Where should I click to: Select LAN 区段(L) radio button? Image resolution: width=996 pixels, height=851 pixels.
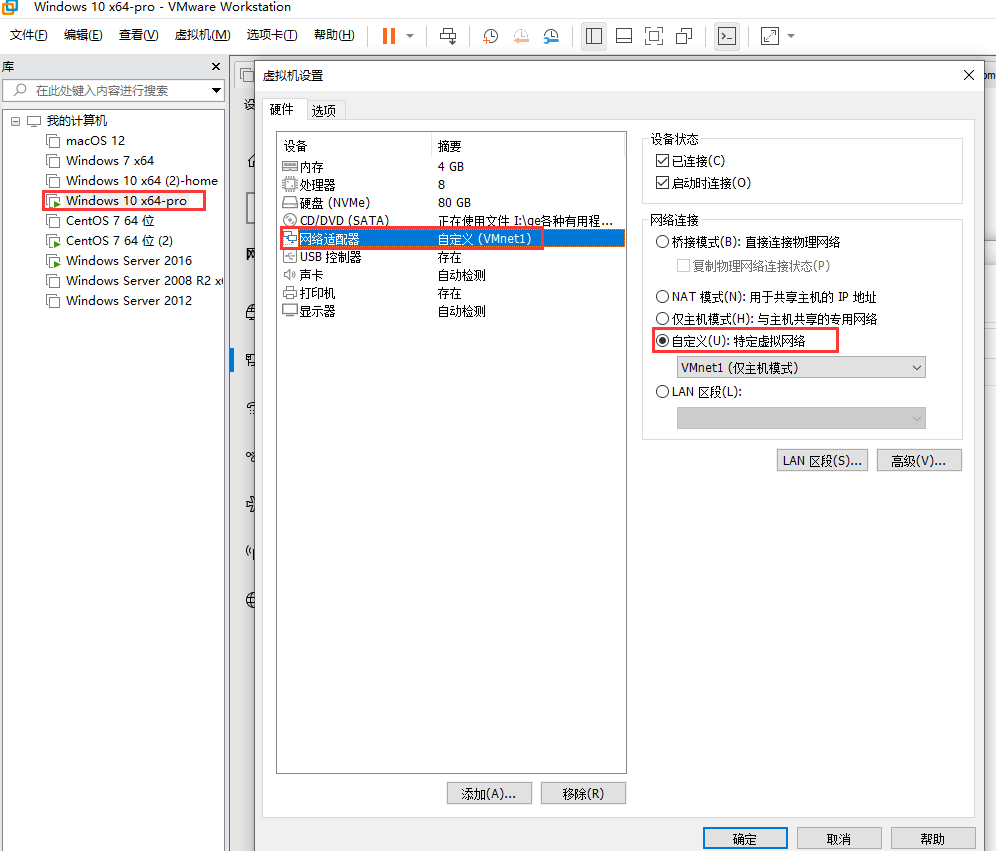[x=663, y=392]
